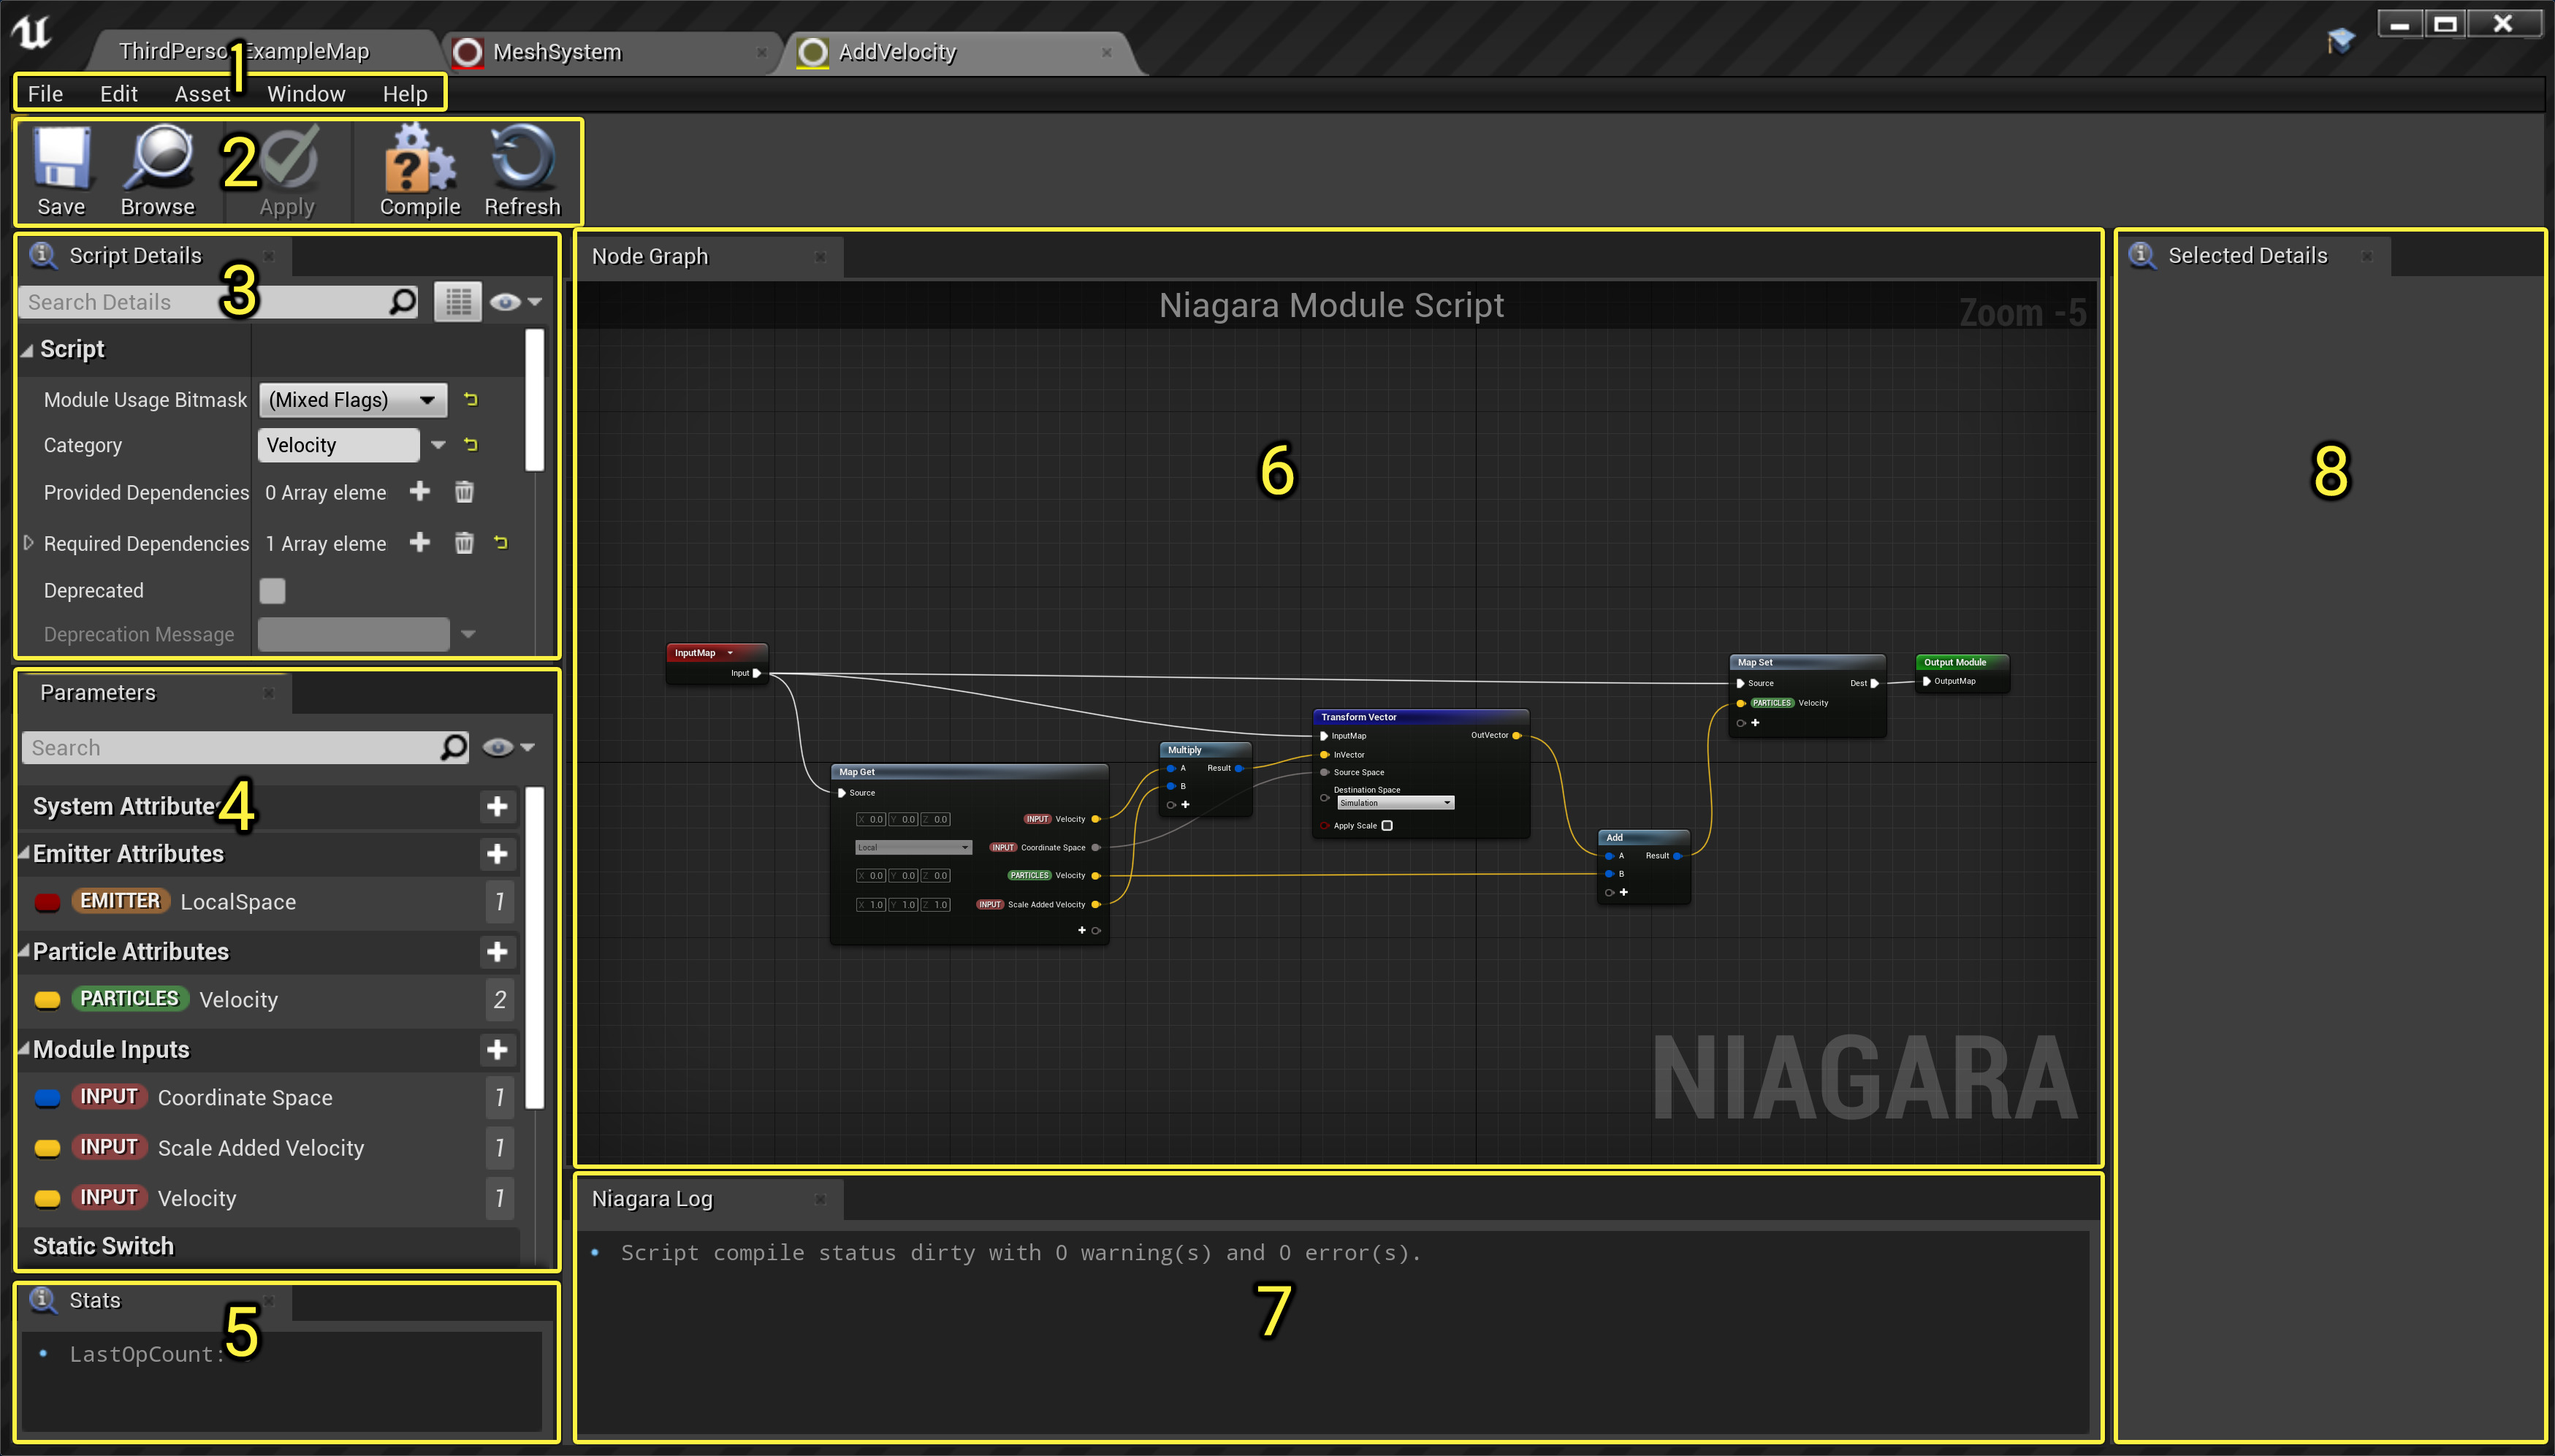Click trash icon for Required Dependencies
The width and height of the screenshot is (2555, 1456).
pos(464,543)
